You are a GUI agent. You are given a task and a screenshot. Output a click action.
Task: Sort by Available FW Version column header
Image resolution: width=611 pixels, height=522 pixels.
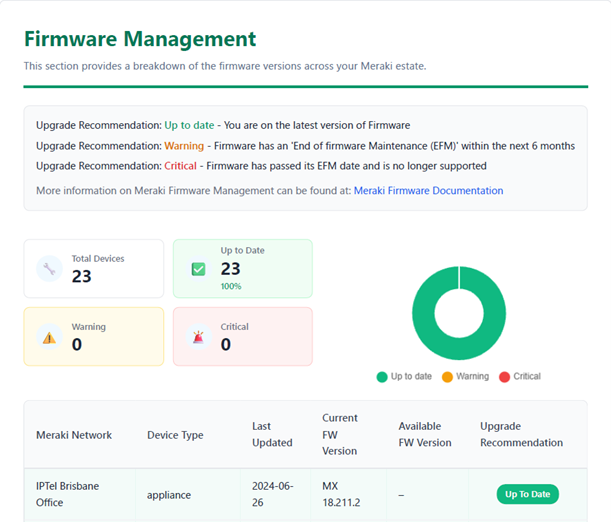tap(425, 434)
